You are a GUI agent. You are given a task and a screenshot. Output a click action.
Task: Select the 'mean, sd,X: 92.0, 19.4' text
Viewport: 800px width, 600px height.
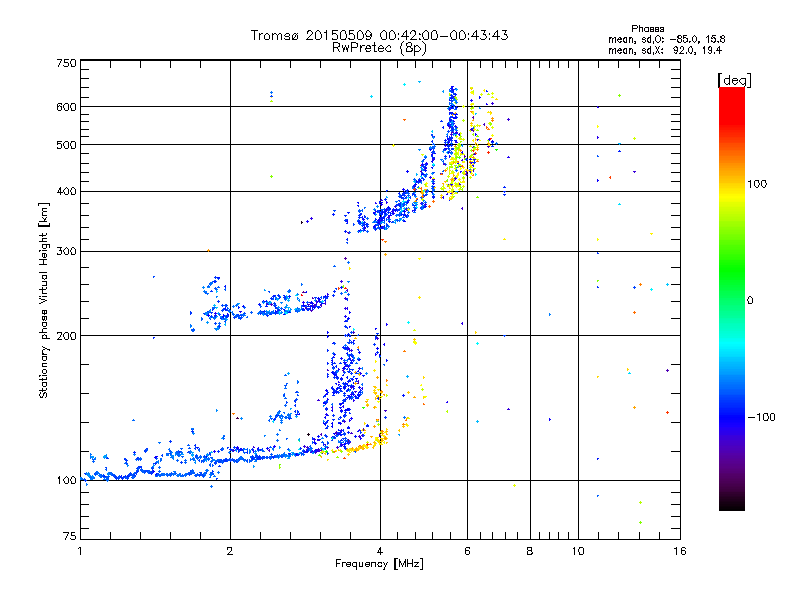[x=665, y=50]
